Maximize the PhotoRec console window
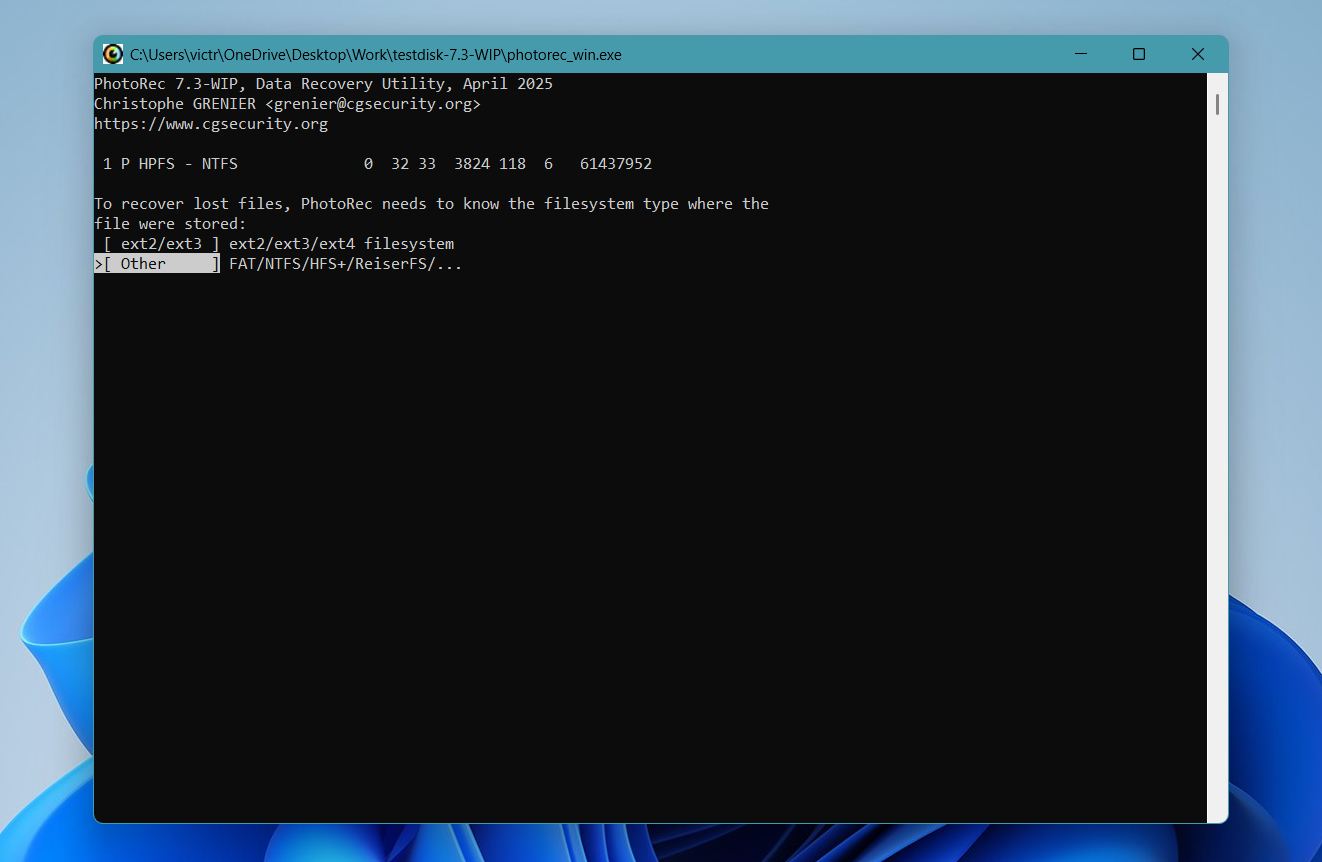Screen dimensions: 1322x862 [x=1138, y=54]
